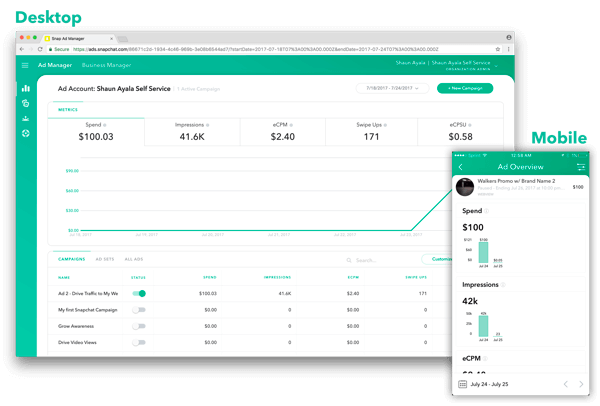
Task: Enable the Grow Awareness campaign toggle
Action: (x=139, y=326)
